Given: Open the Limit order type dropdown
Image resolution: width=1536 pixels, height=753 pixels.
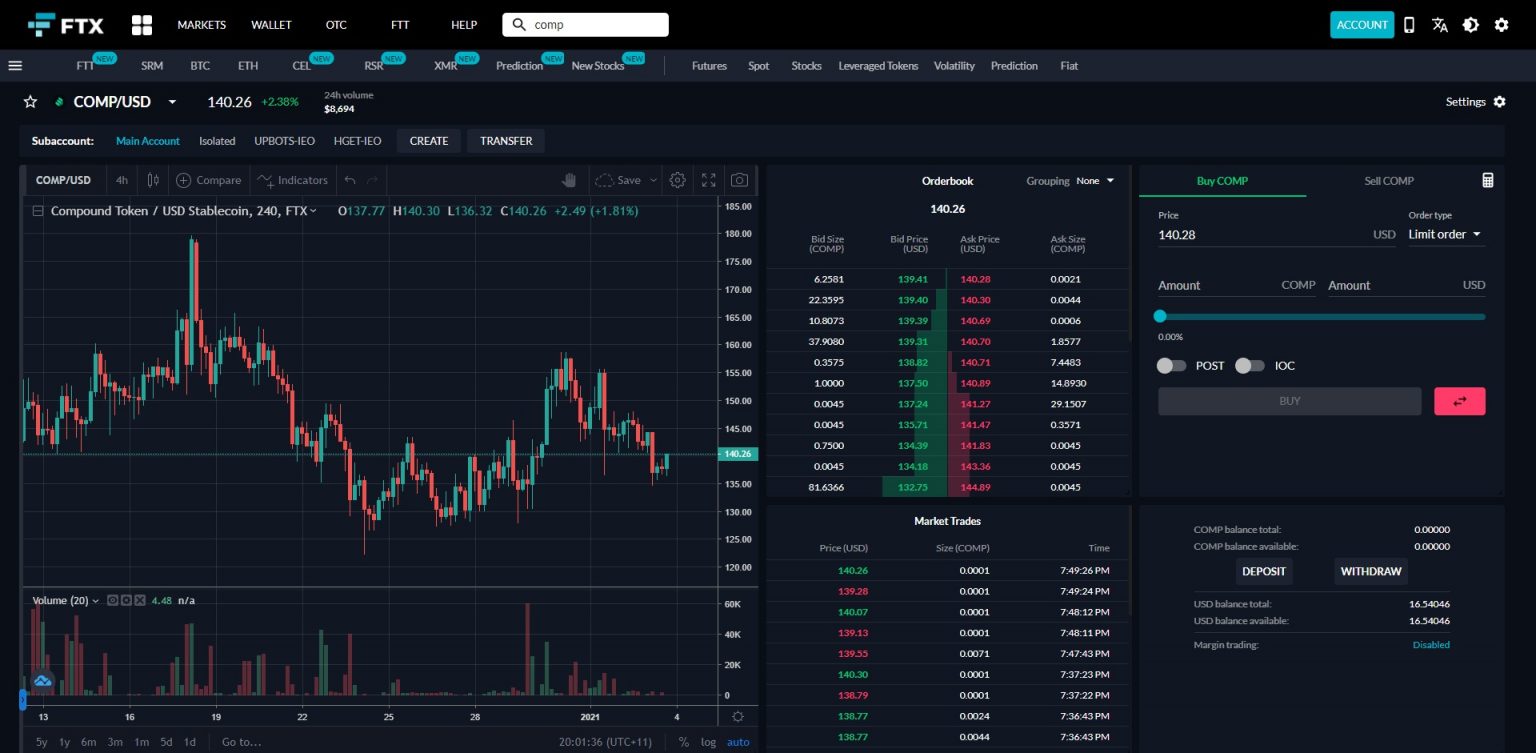Looking at the screenshot, I should pos(1445,234).
